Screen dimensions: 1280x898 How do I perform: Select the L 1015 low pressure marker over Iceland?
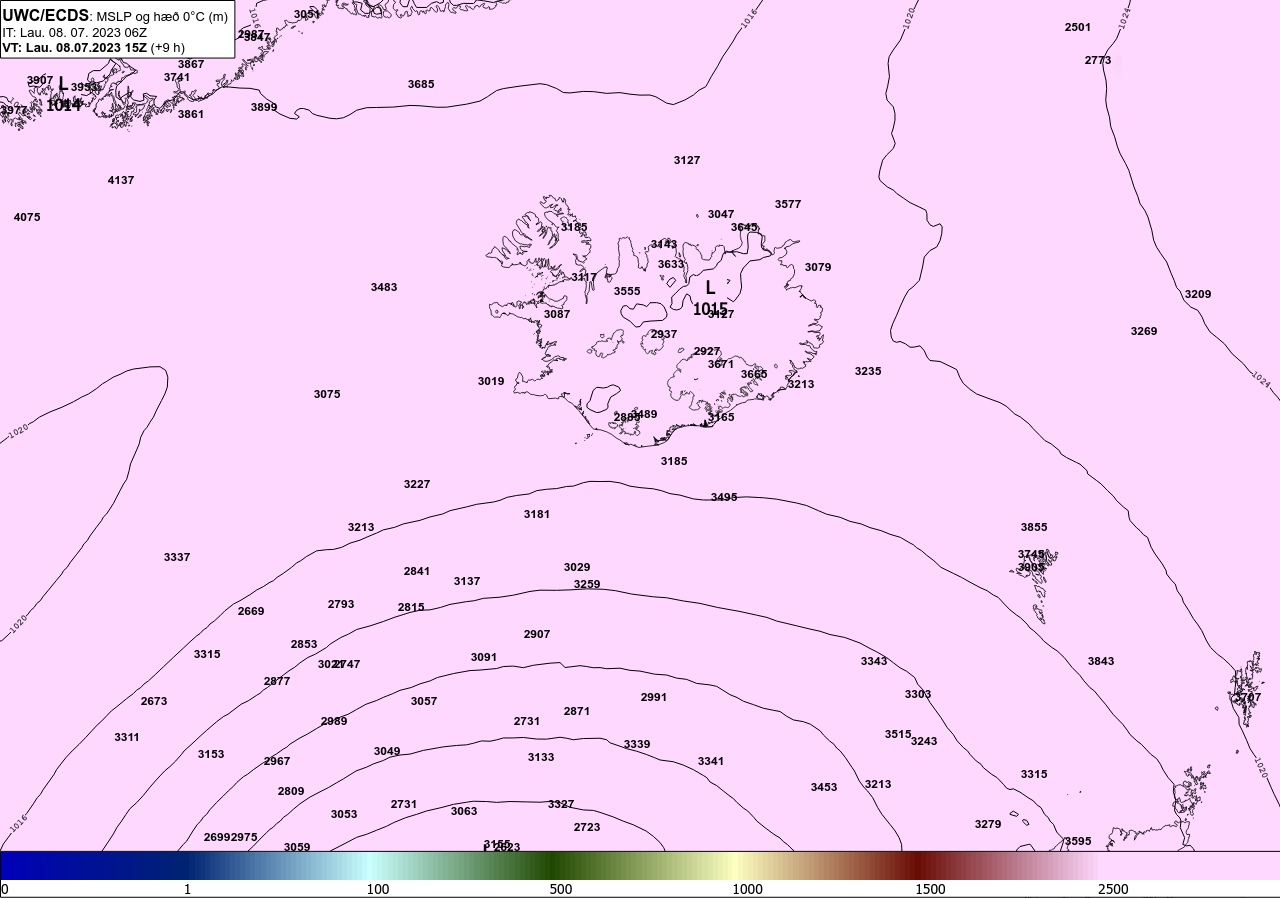pyautogui.click(x=710, y=298)
